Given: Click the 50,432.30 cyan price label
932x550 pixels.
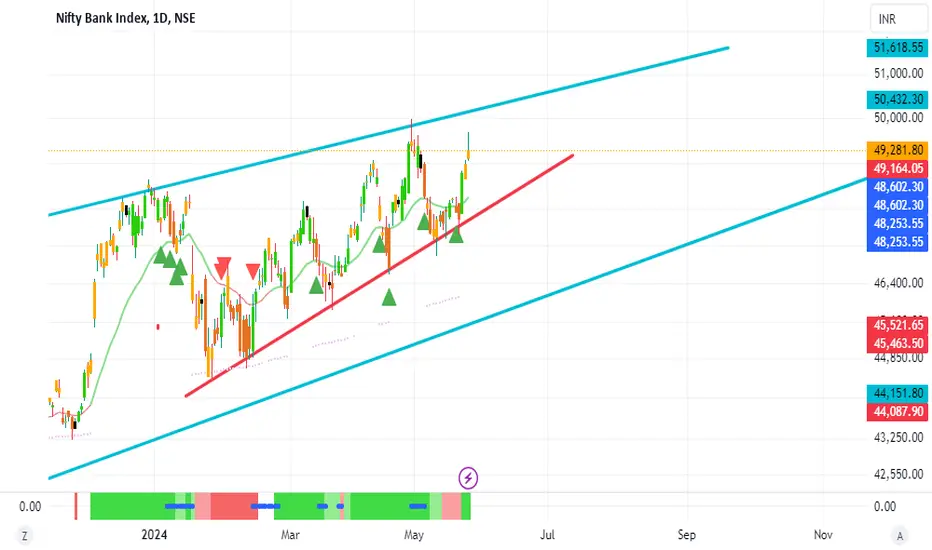Looking at the screenshot, I should (898, 99).
